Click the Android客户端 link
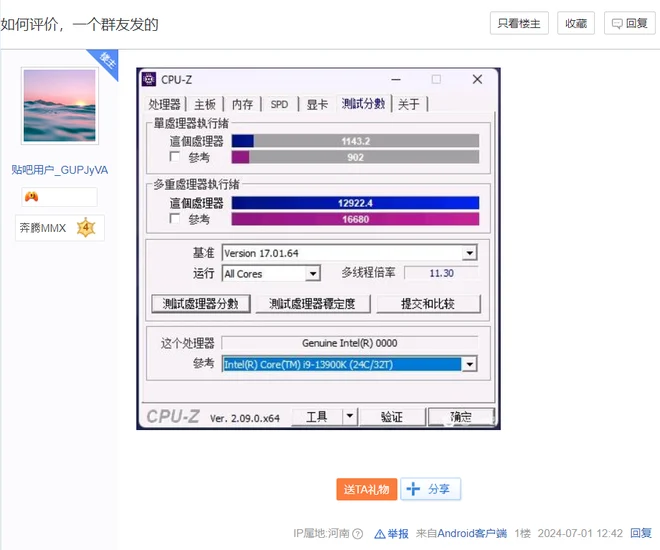 point(472,534)
